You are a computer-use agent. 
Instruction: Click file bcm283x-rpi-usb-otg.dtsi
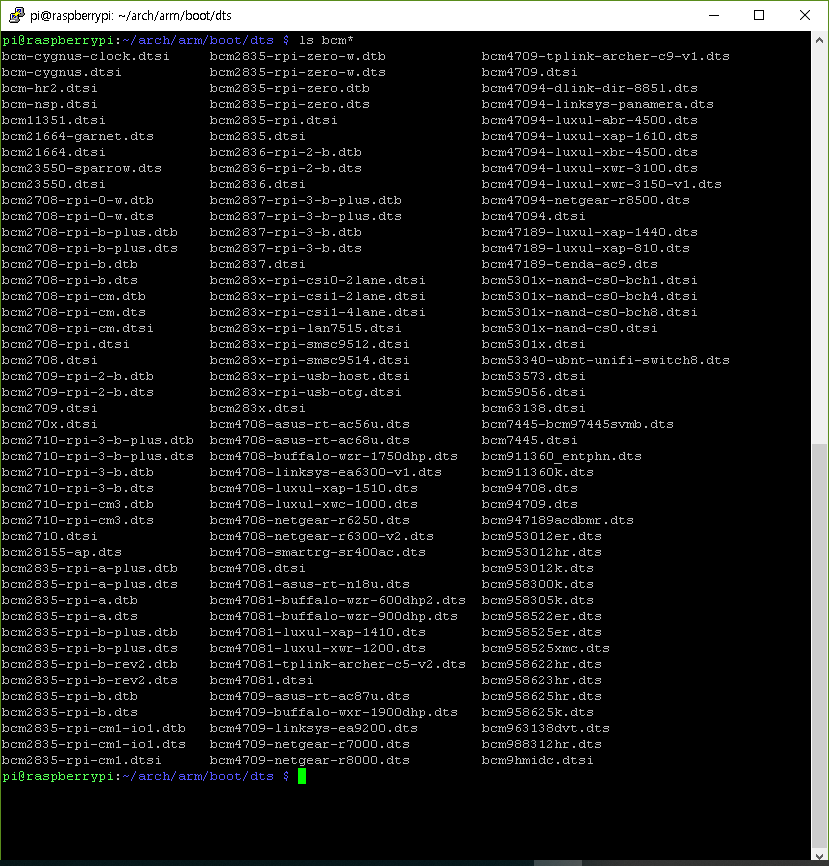[306, 393]
